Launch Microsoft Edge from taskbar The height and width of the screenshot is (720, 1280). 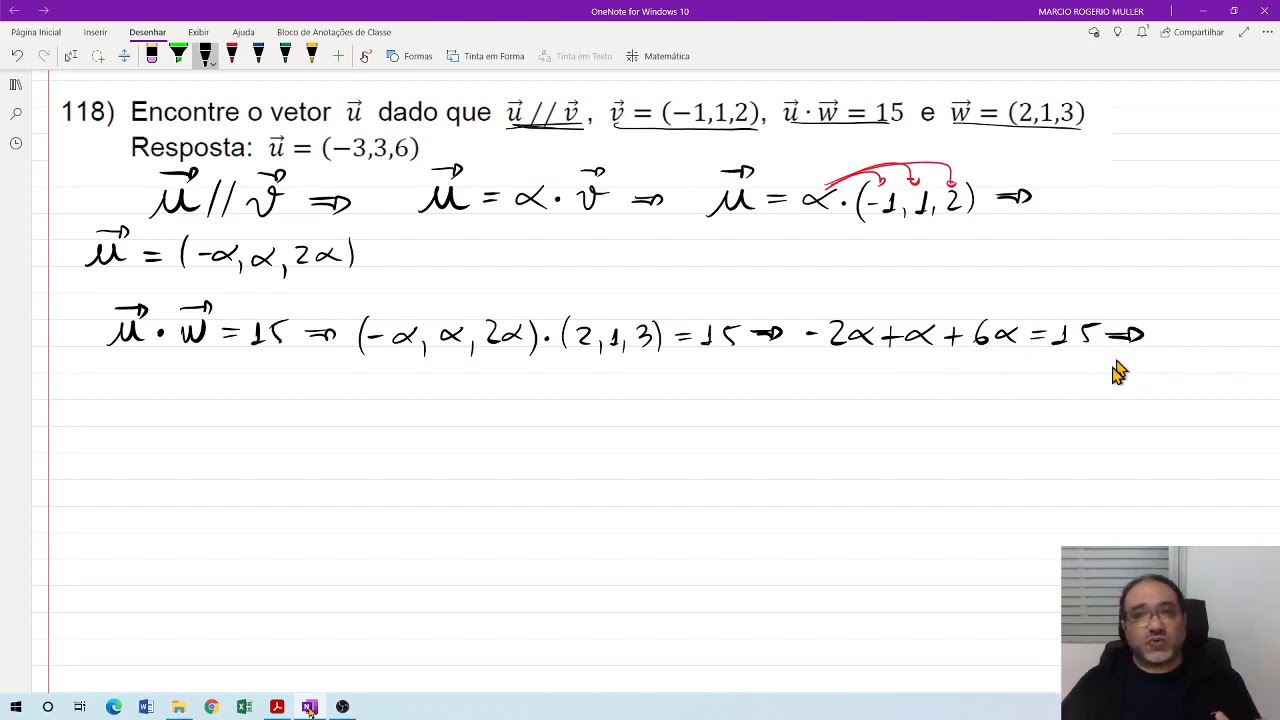tap(114, 707)
